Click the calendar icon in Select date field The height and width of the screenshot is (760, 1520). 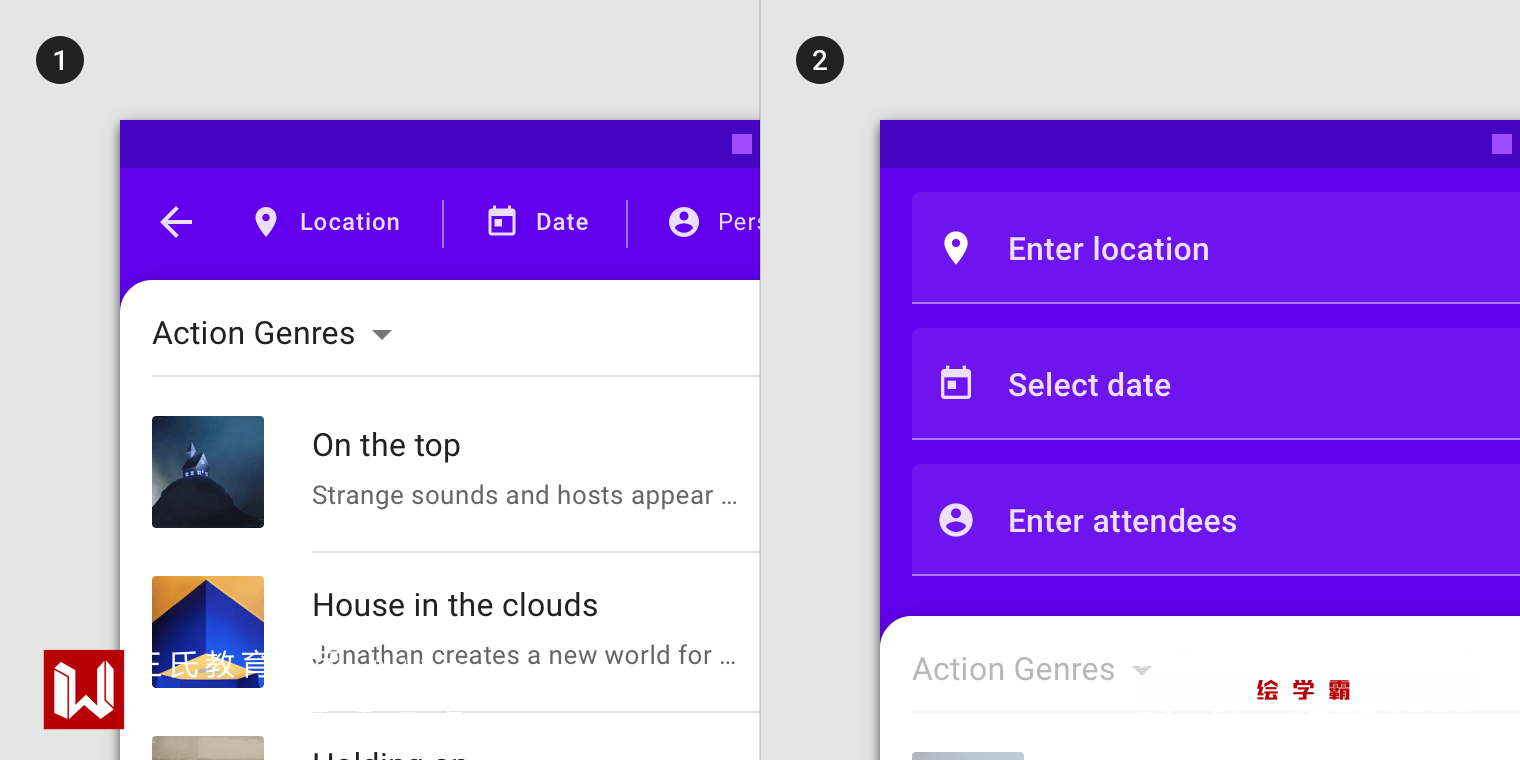click(956, 384)
